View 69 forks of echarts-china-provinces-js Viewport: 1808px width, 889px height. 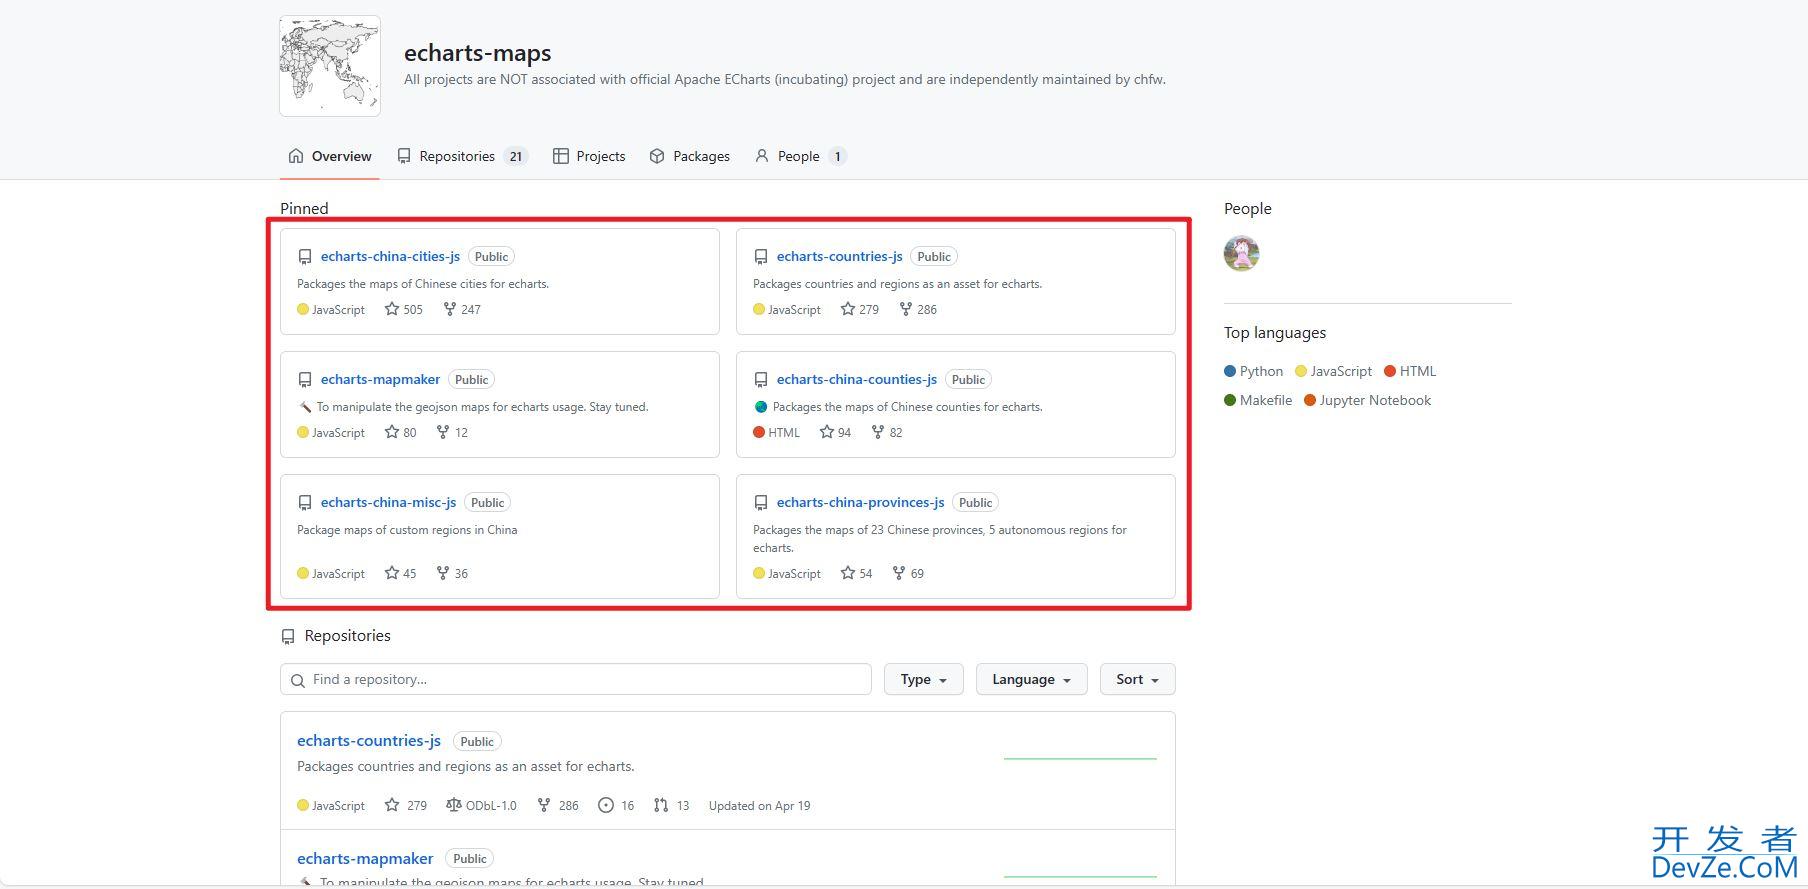point(908,573)
